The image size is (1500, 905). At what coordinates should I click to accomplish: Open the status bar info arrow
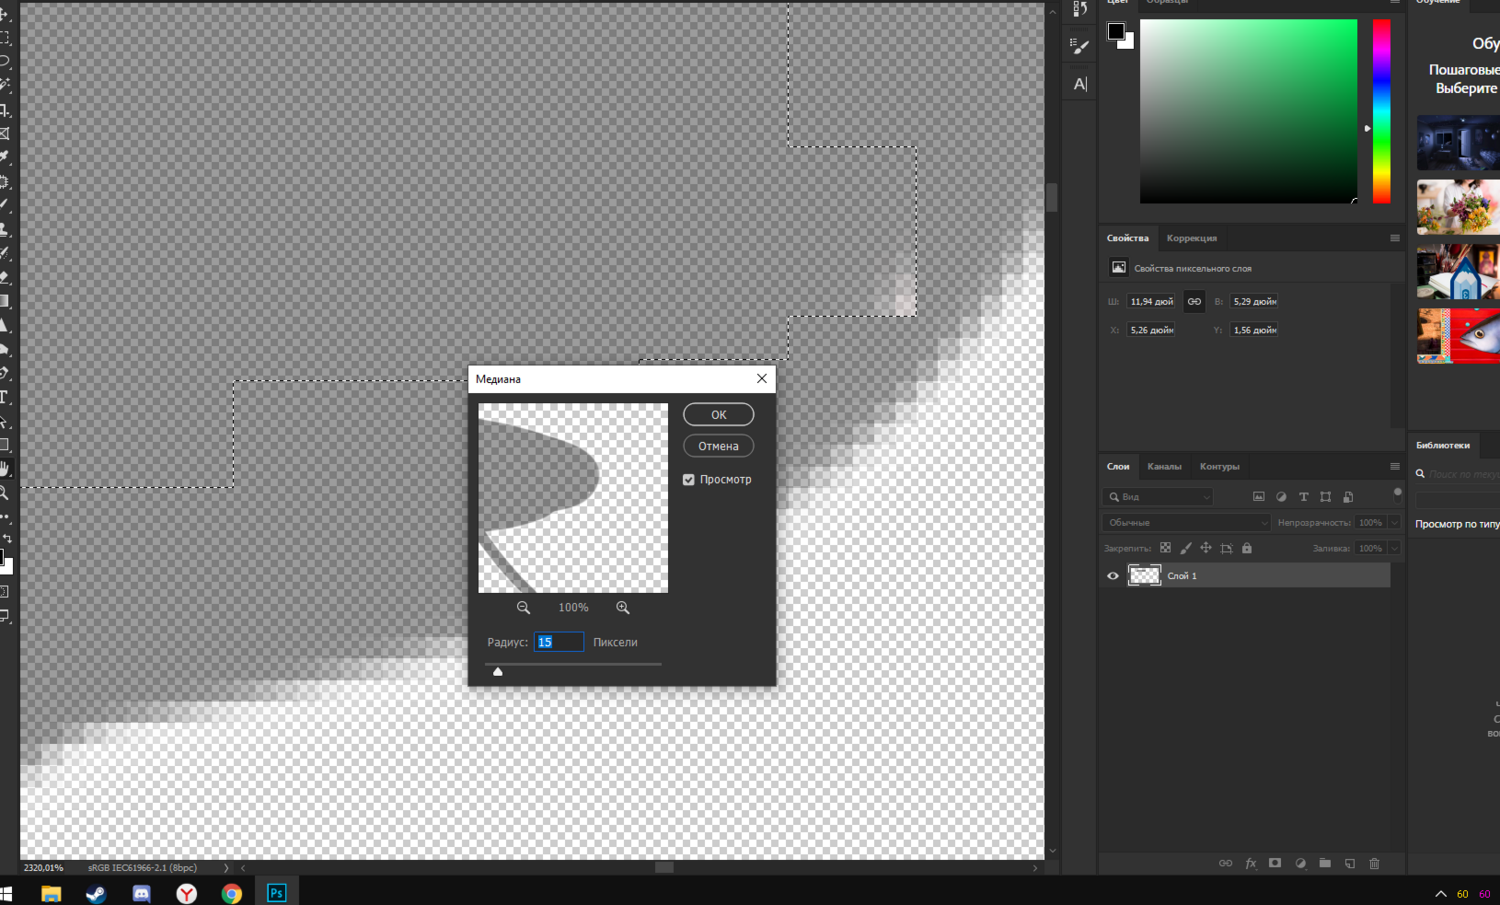pyautogui.click(x=226, y=868)
